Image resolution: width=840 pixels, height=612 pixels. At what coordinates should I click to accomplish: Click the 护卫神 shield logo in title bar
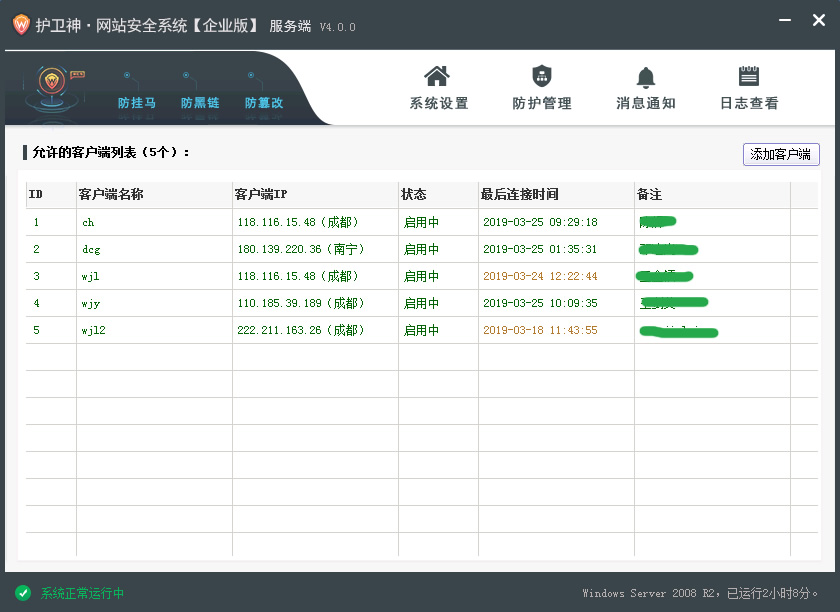click(21, 25)
